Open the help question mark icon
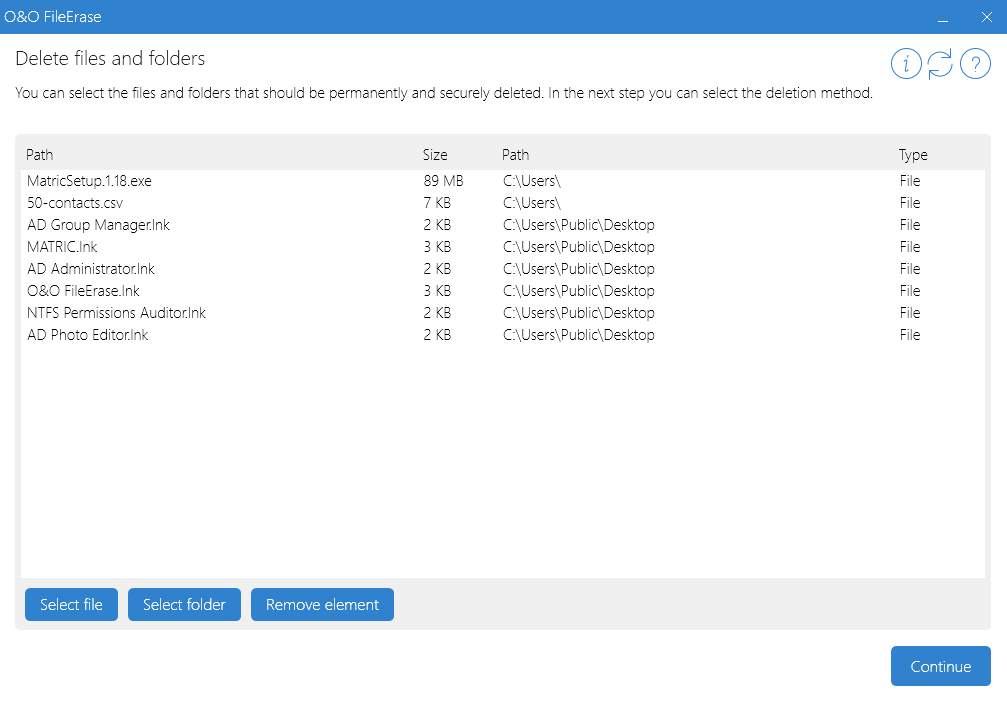 975,64
